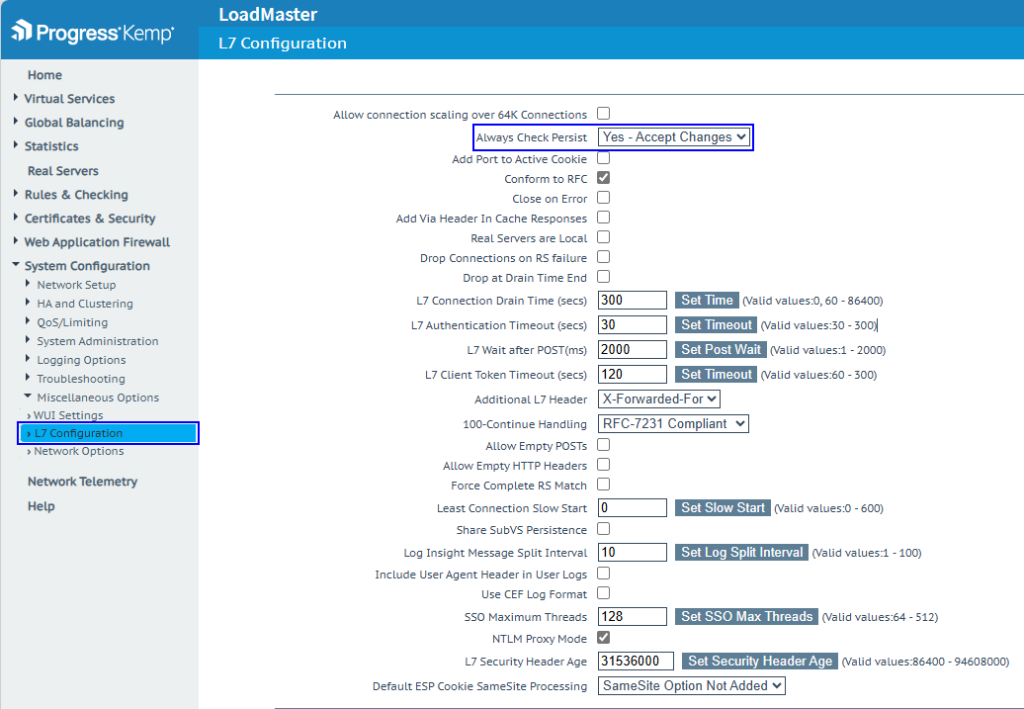The width and height of the screenshot is (1024, 709).
Task: Click L7 Security Header Age field
Action: coord(636,661)
